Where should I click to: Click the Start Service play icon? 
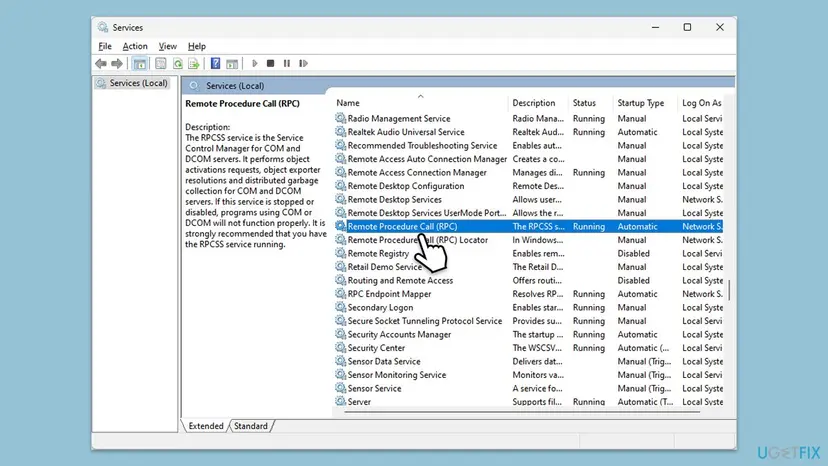click(255, 63)
